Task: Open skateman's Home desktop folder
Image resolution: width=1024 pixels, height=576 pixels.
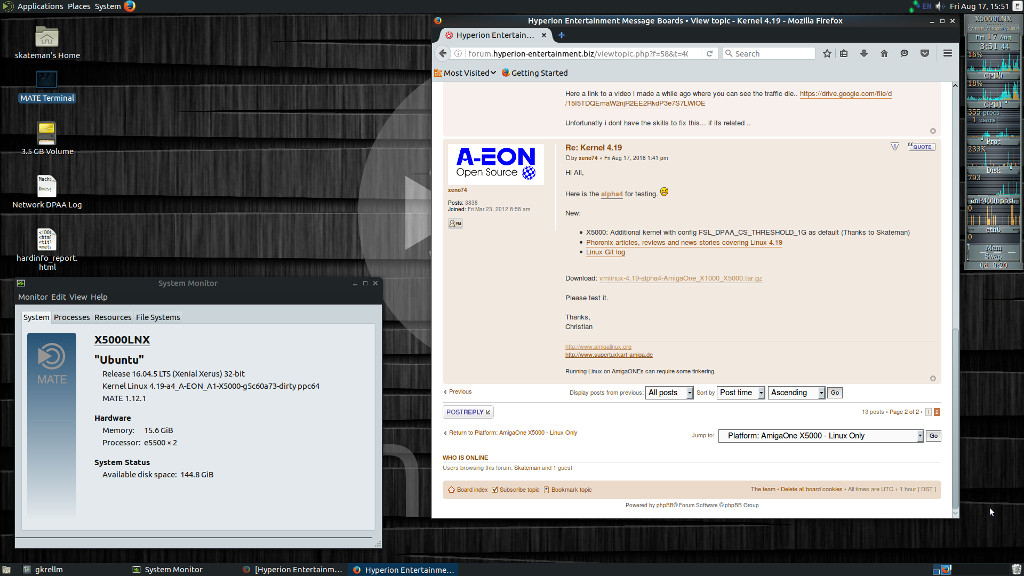Action: pos(47,42)
